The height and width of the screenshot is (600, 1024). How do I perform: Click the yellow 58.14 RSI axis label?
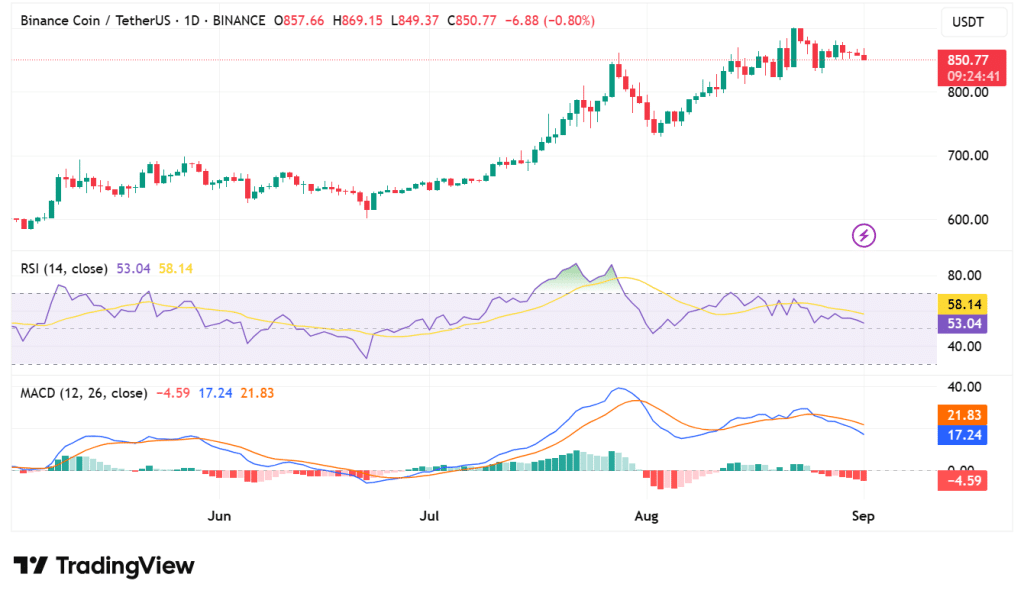(x=963, y=304)
